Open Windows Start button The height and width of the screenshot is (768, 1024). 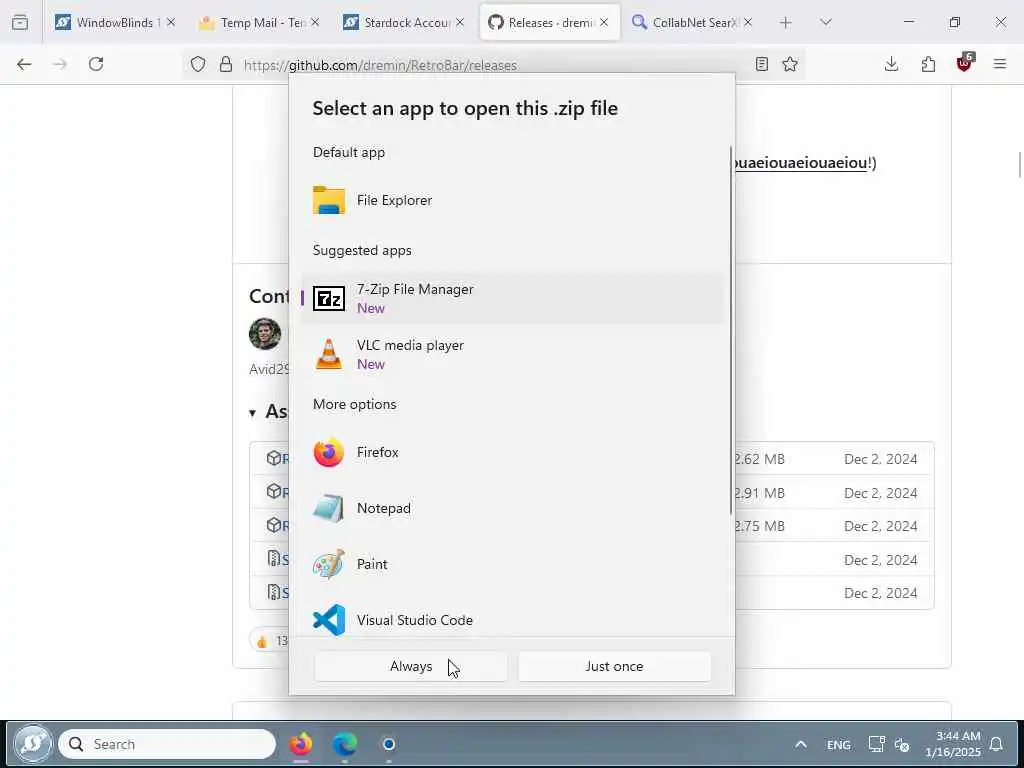click(33, 744)
